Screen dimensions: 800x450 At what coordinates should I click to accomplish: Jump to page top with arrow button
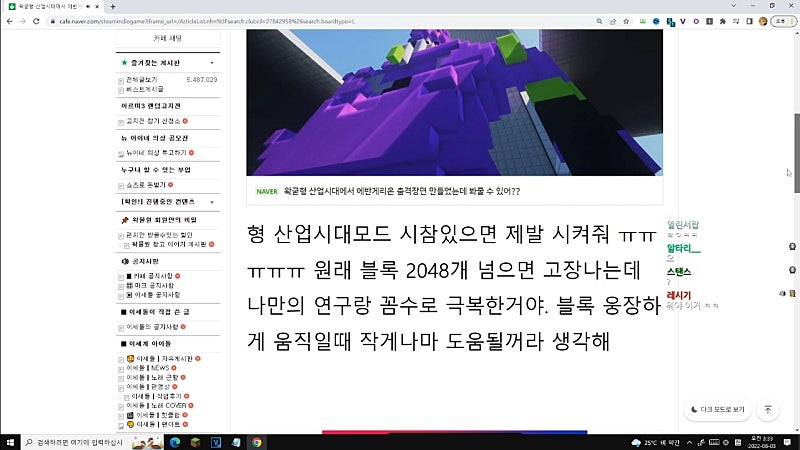click(x=768, y=410)
